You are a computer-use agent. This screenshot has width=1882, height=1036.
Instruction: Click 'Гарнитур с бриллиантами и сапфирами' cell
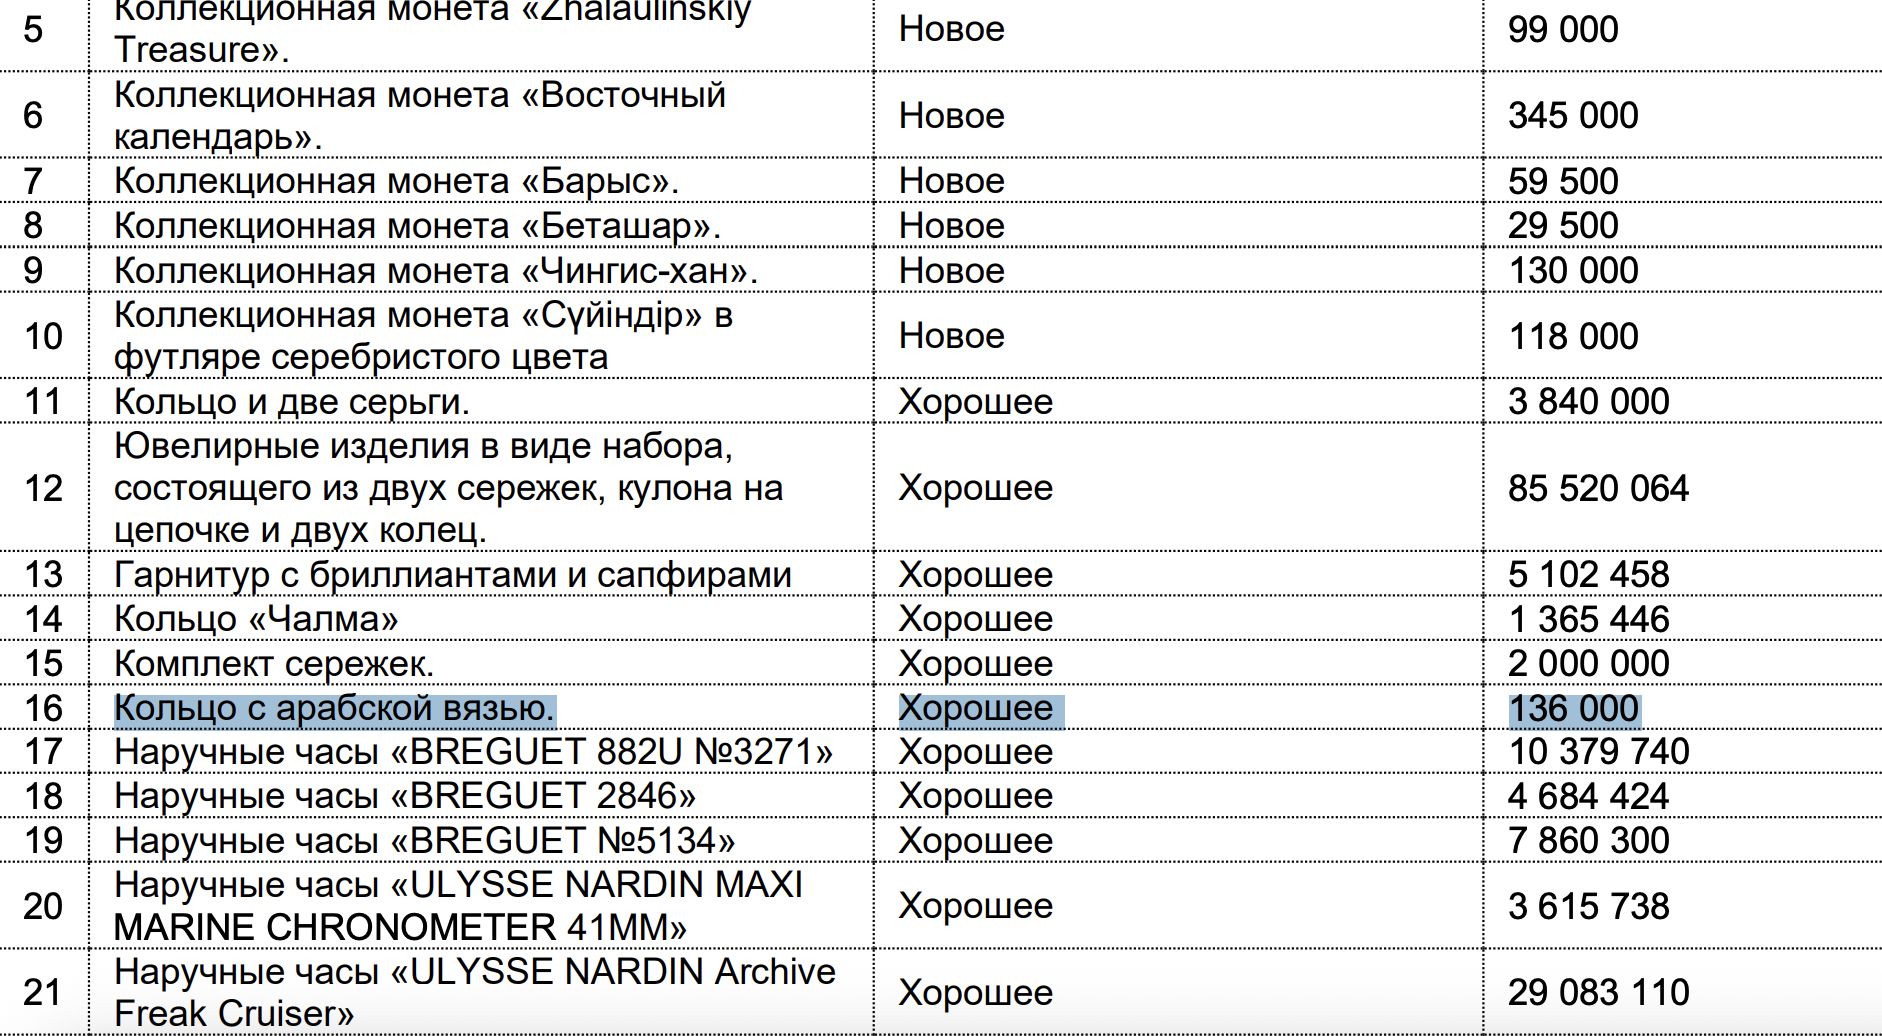point(452,575)
